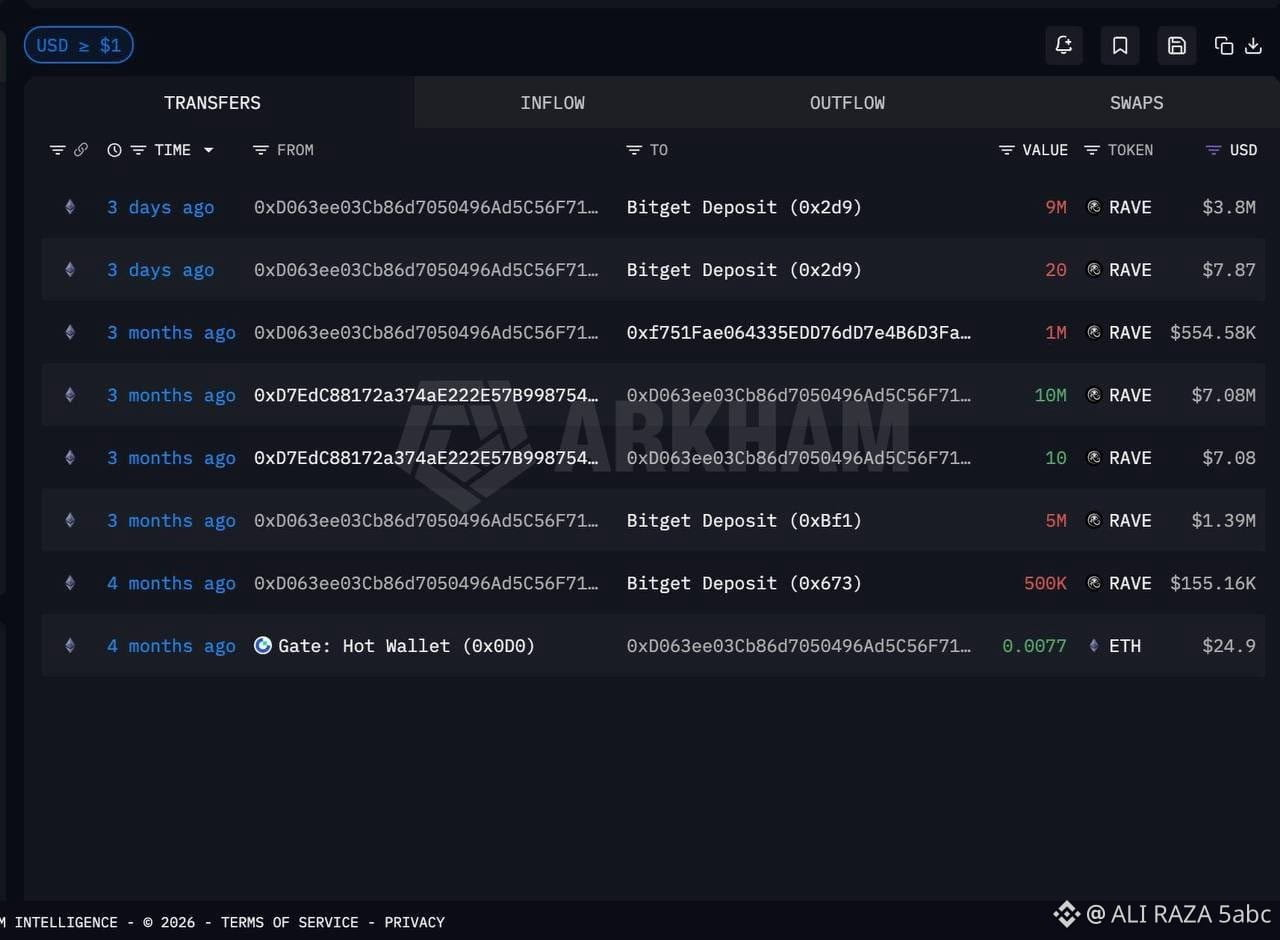This screenshot has width=1280, height=940.
Task: Open Bitget Deposit (0x2d9) in the $7.87 row
Action: click(744, 270)
